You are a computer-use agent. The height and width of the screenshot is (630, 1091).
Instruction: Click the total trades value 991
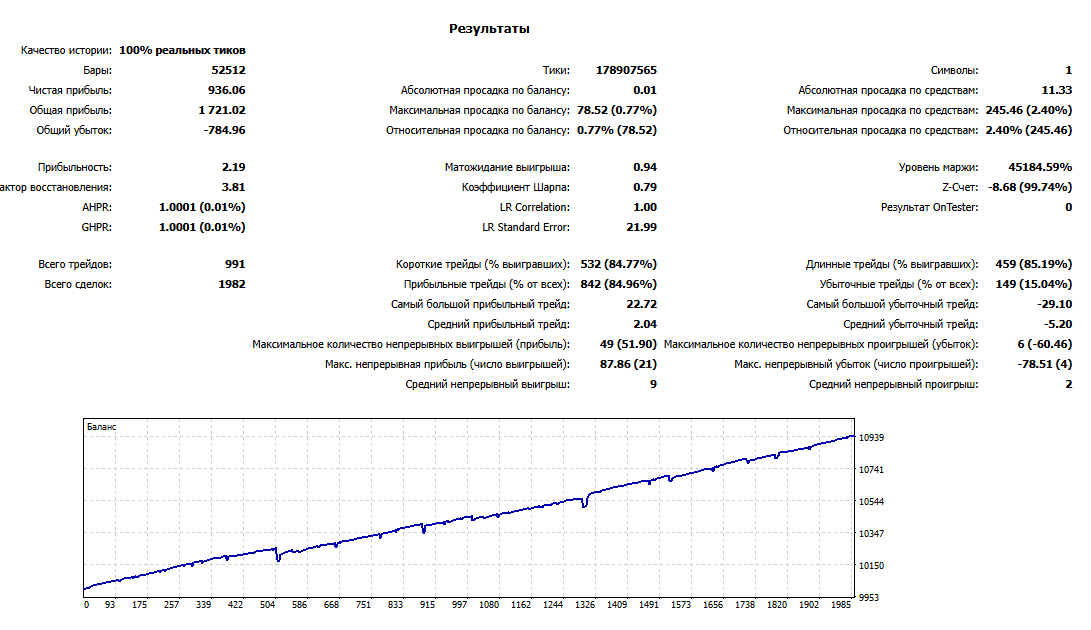pyautogui.click(x=235, y=264)
